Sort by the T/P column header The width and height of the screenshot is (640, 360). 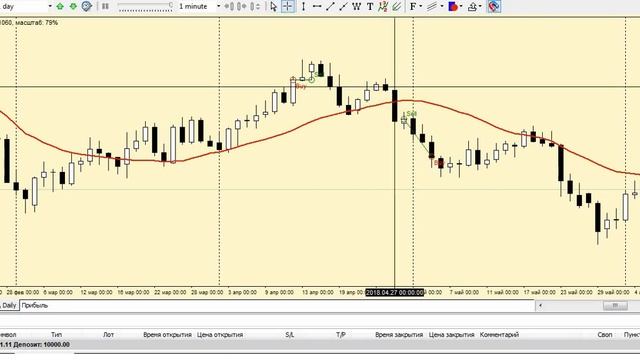click(341, 335)
